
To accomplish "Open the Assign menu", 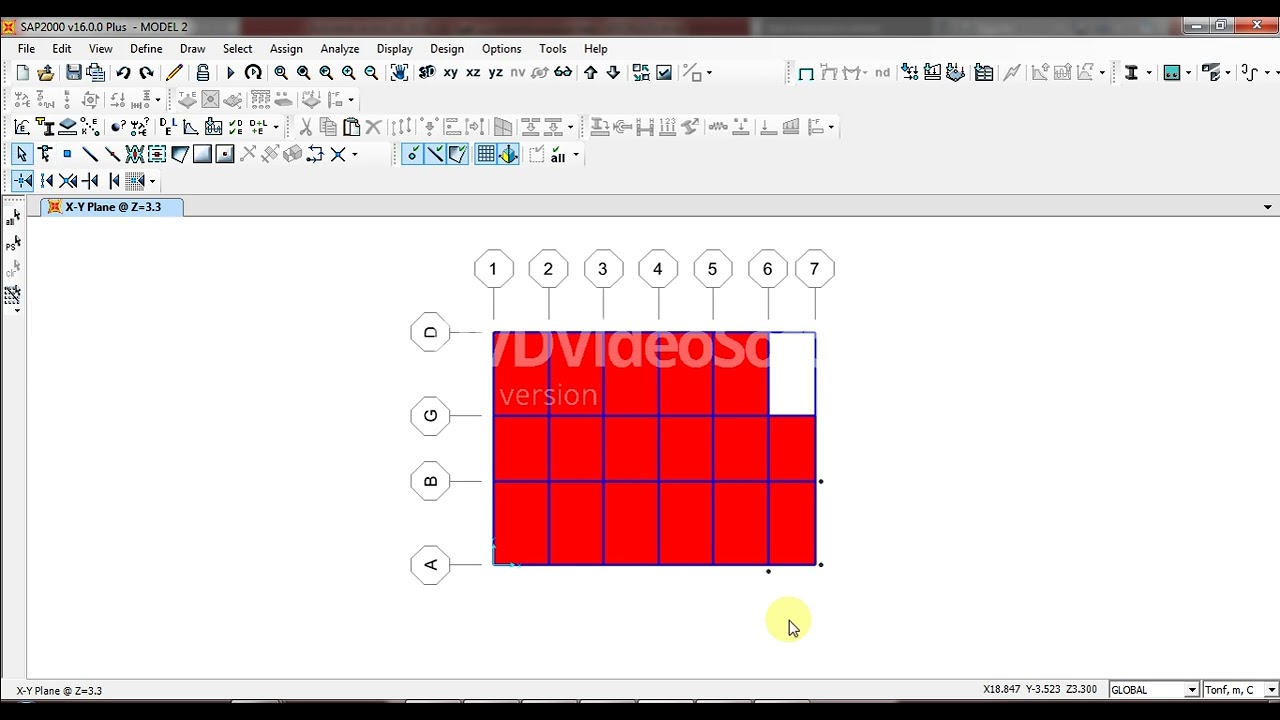I will [286, 48].
